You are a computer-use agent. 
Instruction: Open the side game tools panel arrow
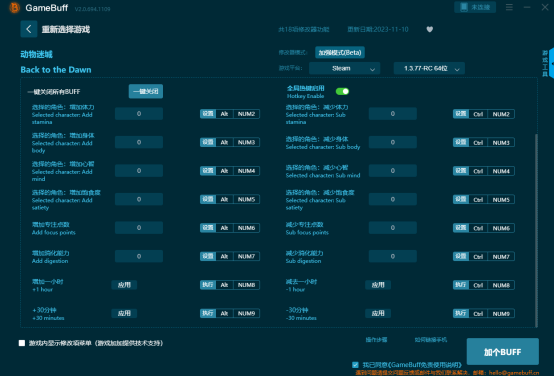(552, 64)
